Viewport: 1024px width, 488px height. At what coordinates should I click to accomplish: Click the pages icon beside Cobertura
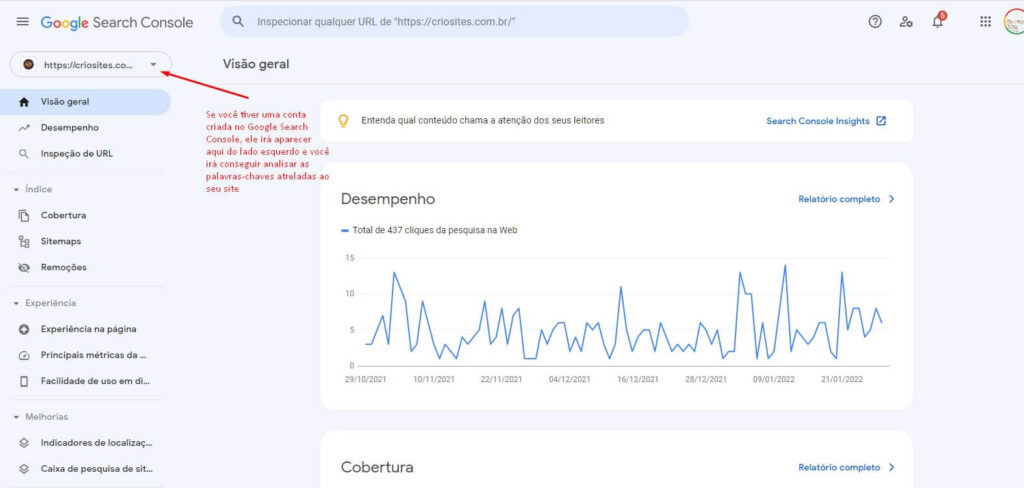[x=24, y=216]
